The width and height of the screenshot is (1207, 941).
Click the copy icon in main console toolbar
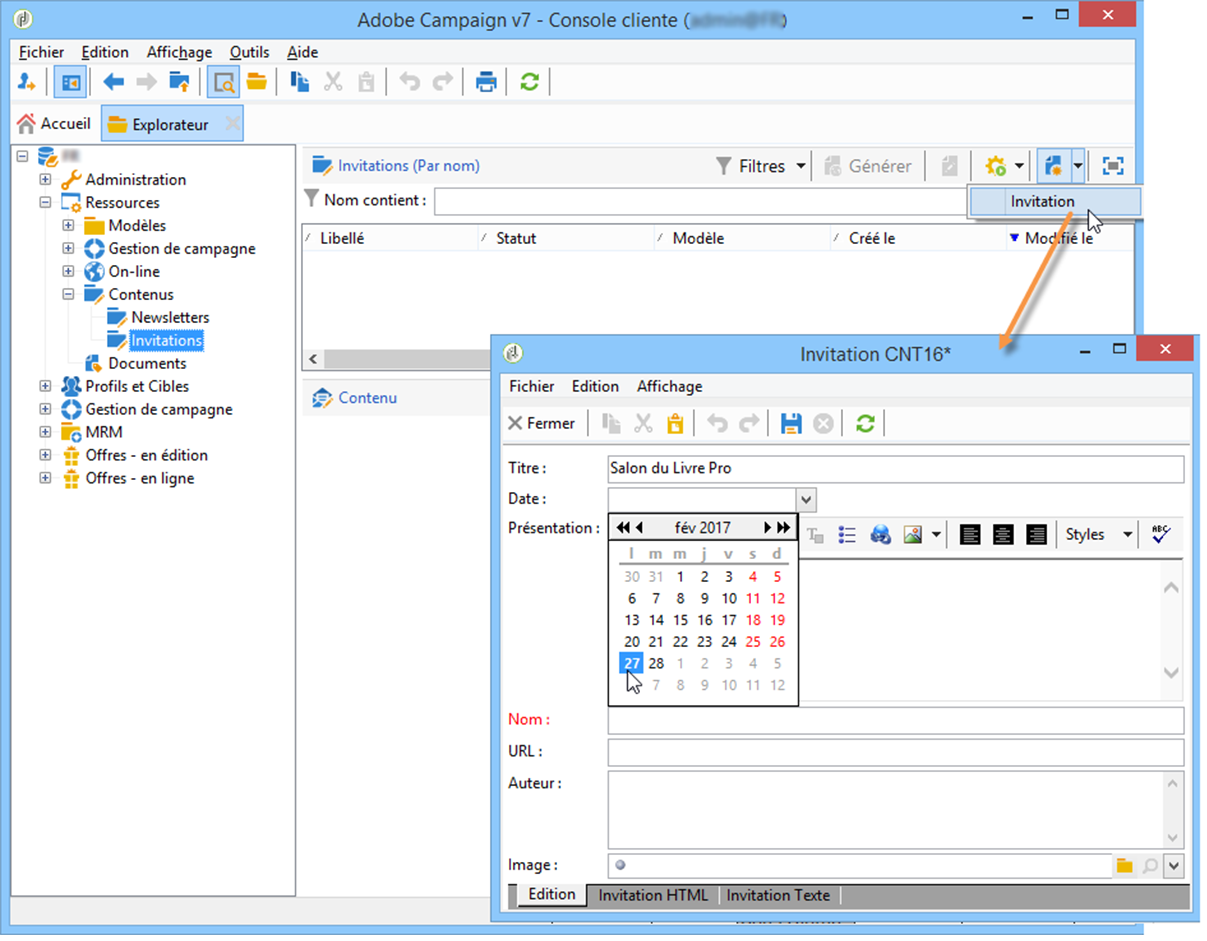pos(300,83)
